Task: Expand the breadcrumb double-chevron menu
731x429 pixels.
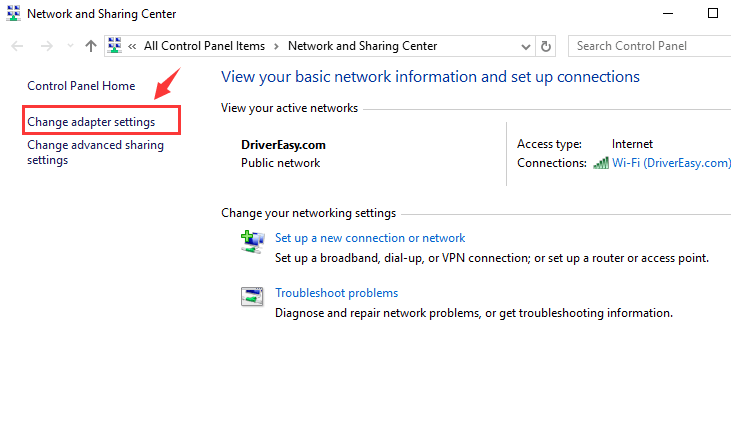Action: point(132,46)
